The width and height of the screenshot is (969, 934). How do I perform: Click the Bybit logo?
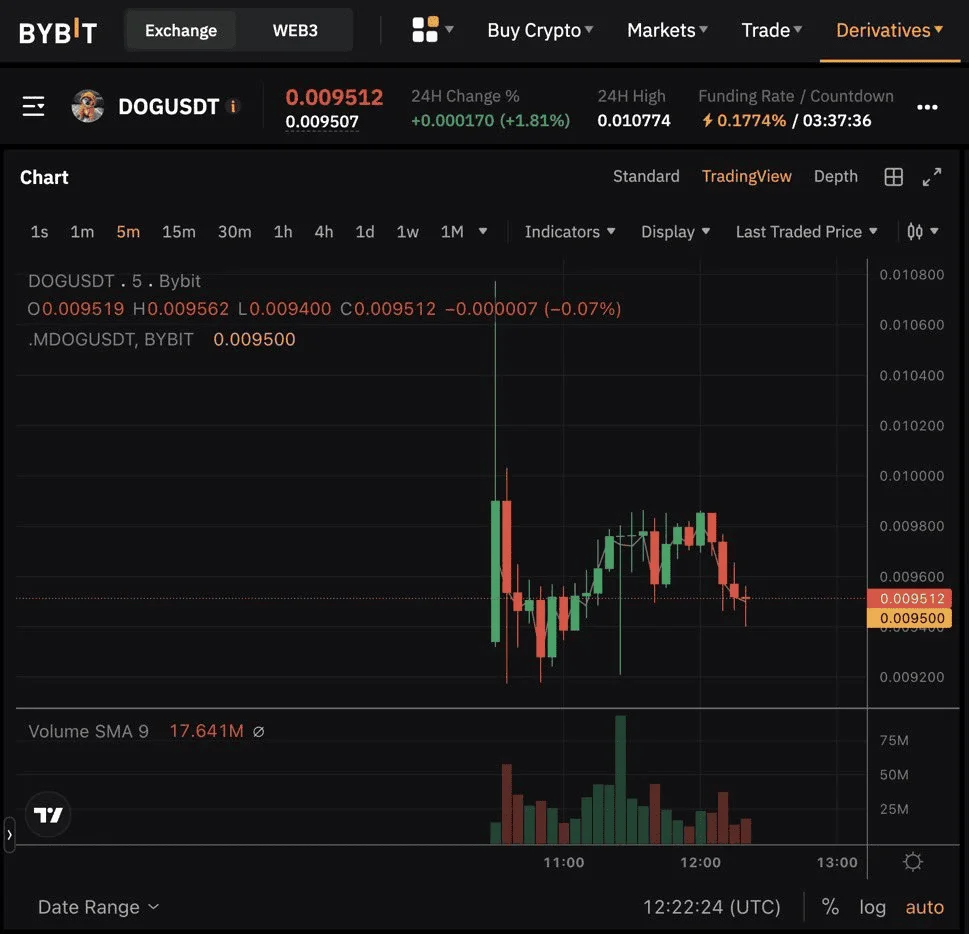tap(58, 32)
